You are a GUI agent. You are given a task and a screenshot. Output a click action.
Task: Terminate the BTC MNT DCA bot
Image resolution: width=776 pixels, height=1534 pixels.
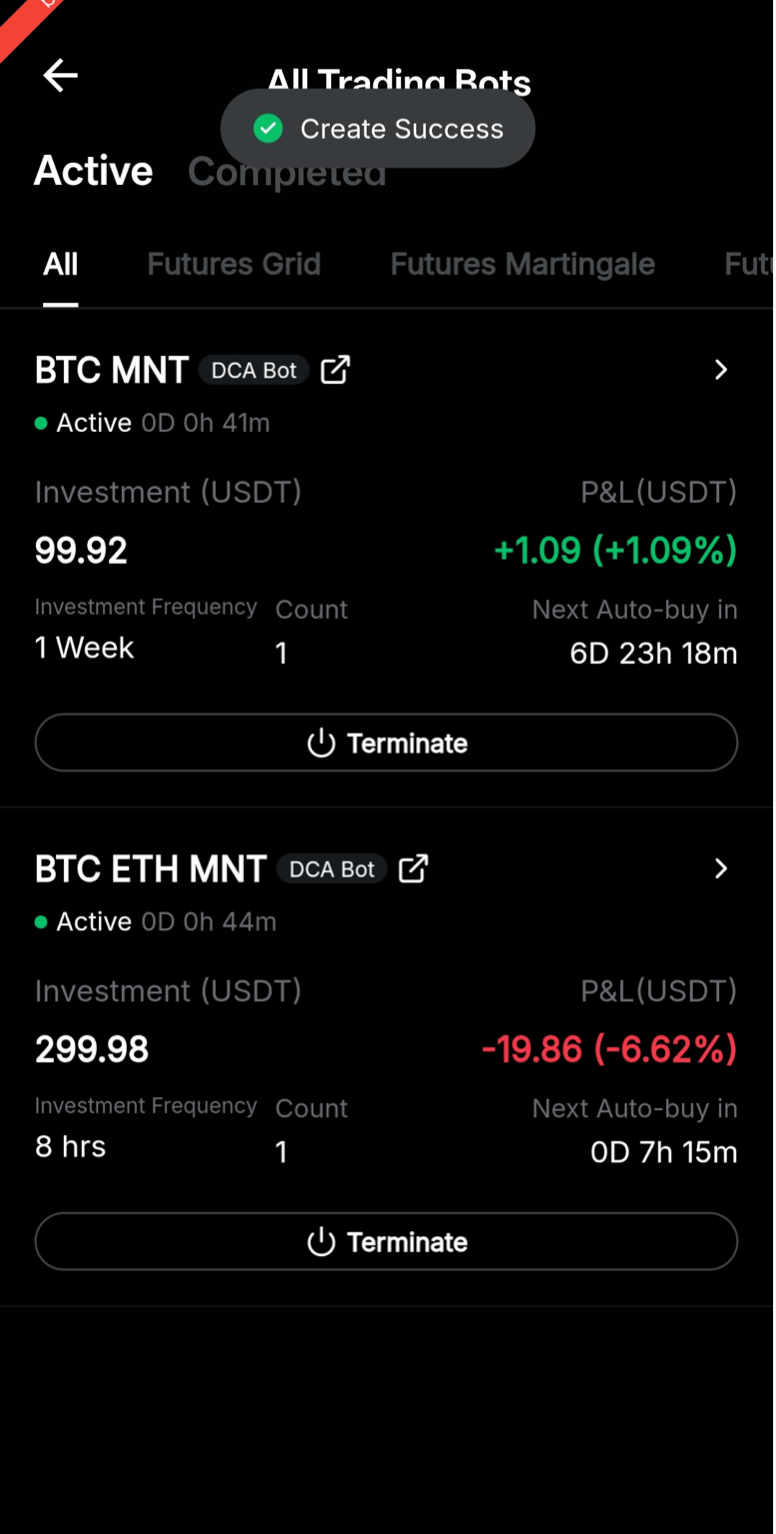[x=386, y=743]
